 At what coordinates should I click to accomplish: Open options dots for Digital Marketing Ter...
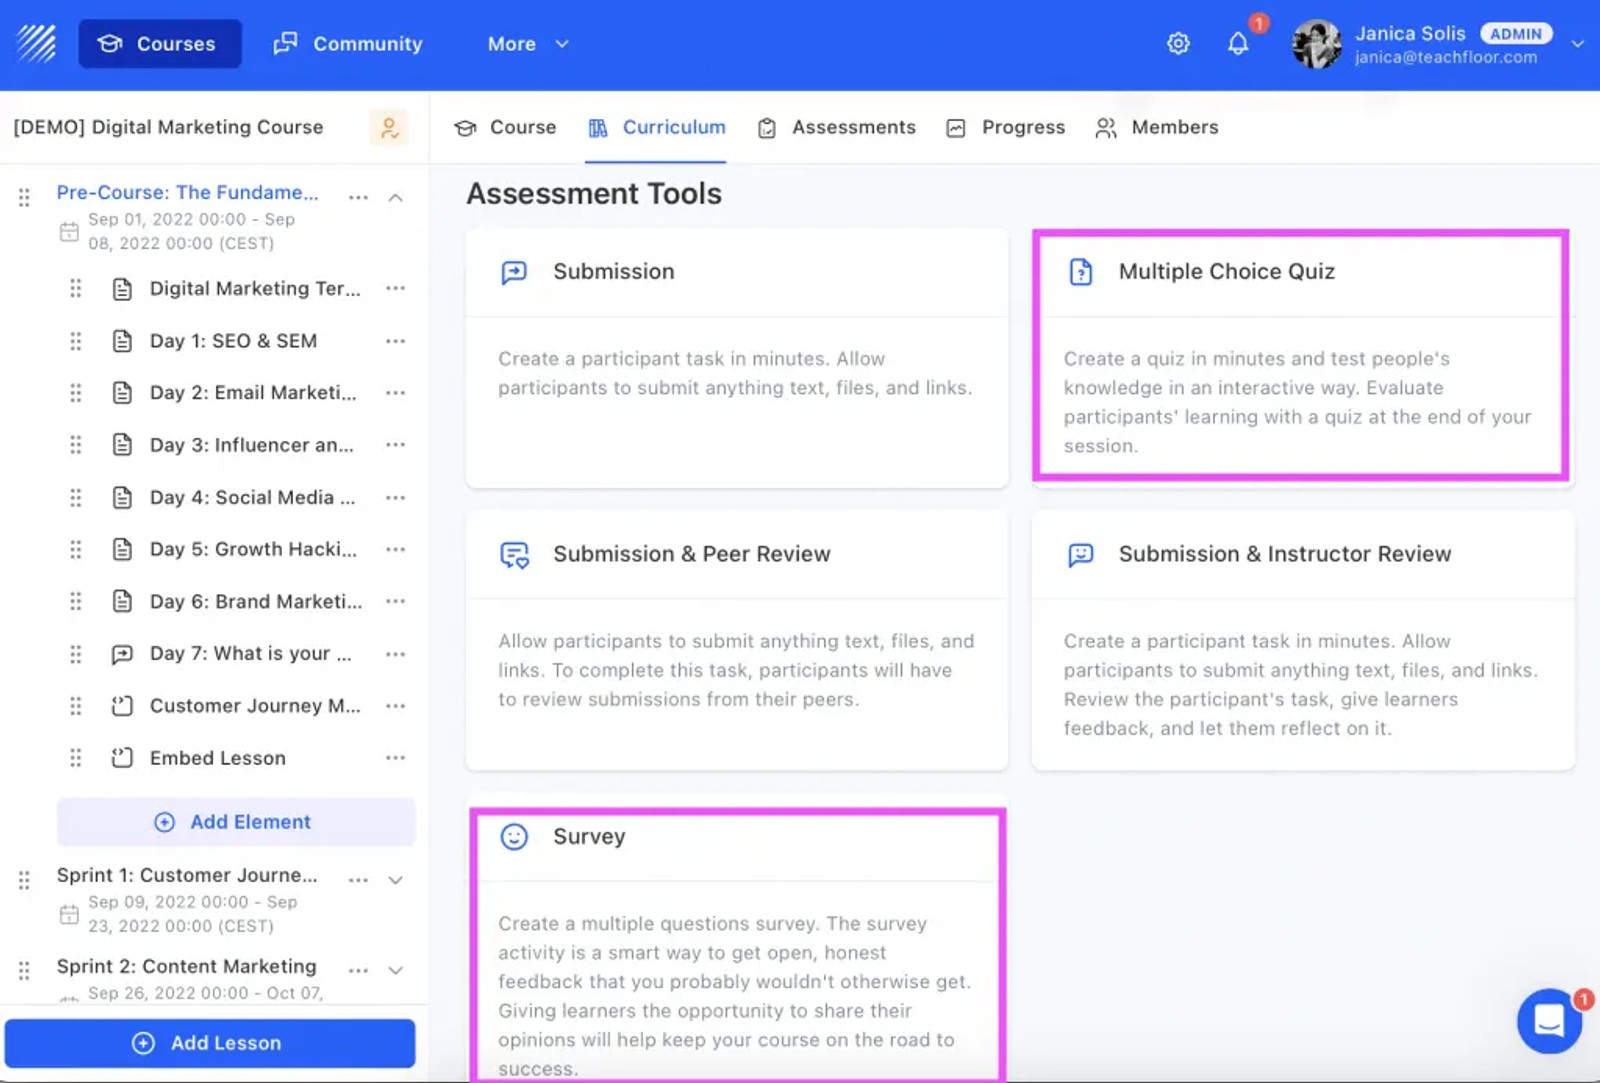click(x=396, y=288)
